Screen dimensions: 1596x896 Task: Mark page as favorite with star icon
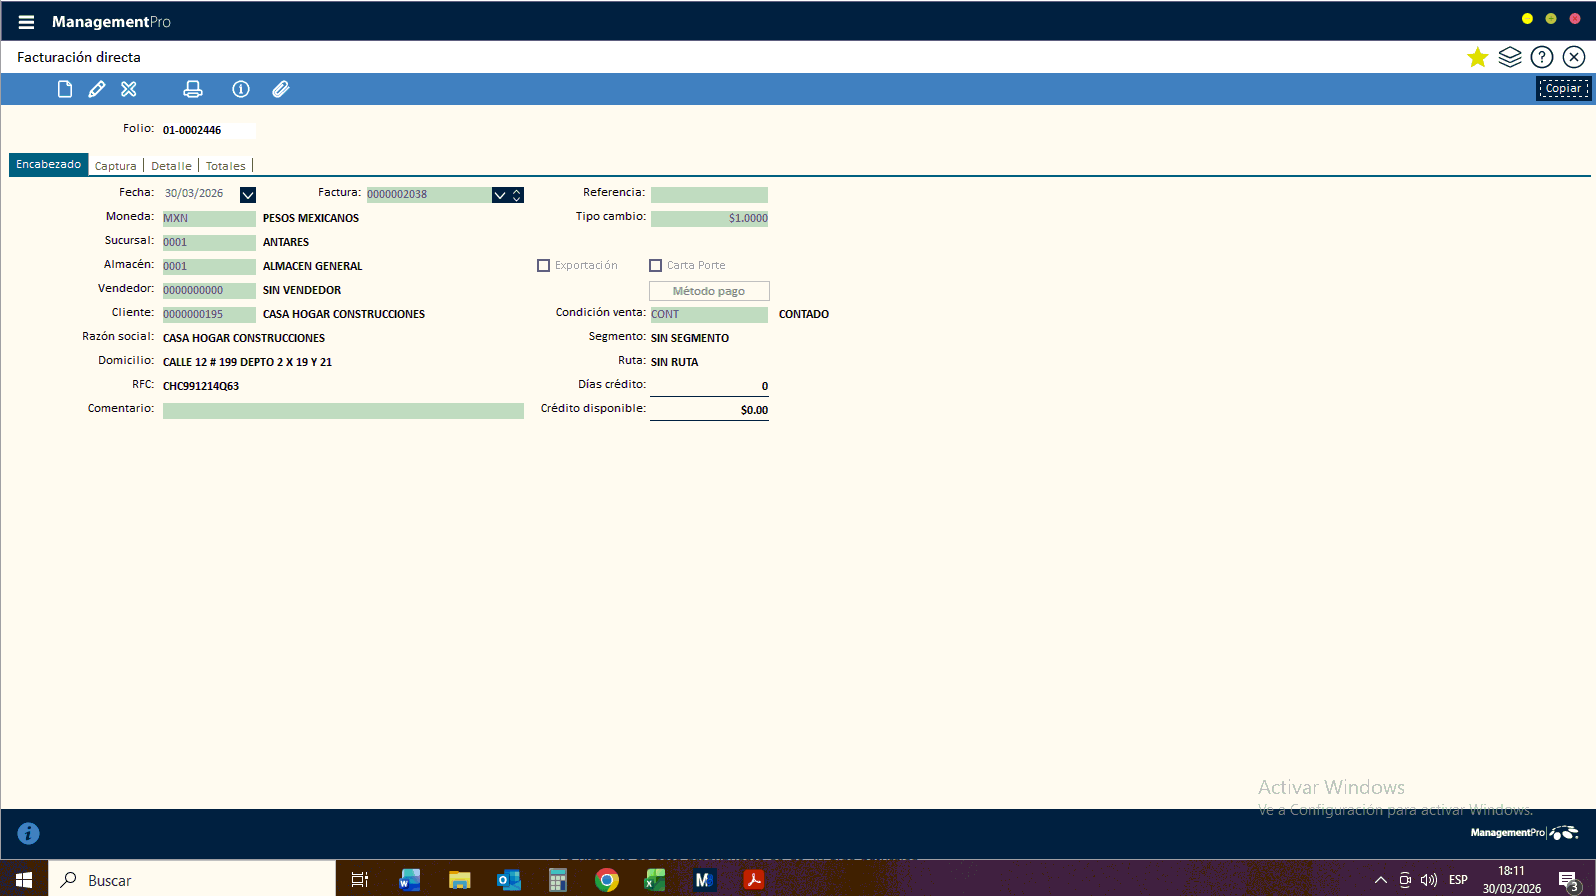tap(1477, 57)
